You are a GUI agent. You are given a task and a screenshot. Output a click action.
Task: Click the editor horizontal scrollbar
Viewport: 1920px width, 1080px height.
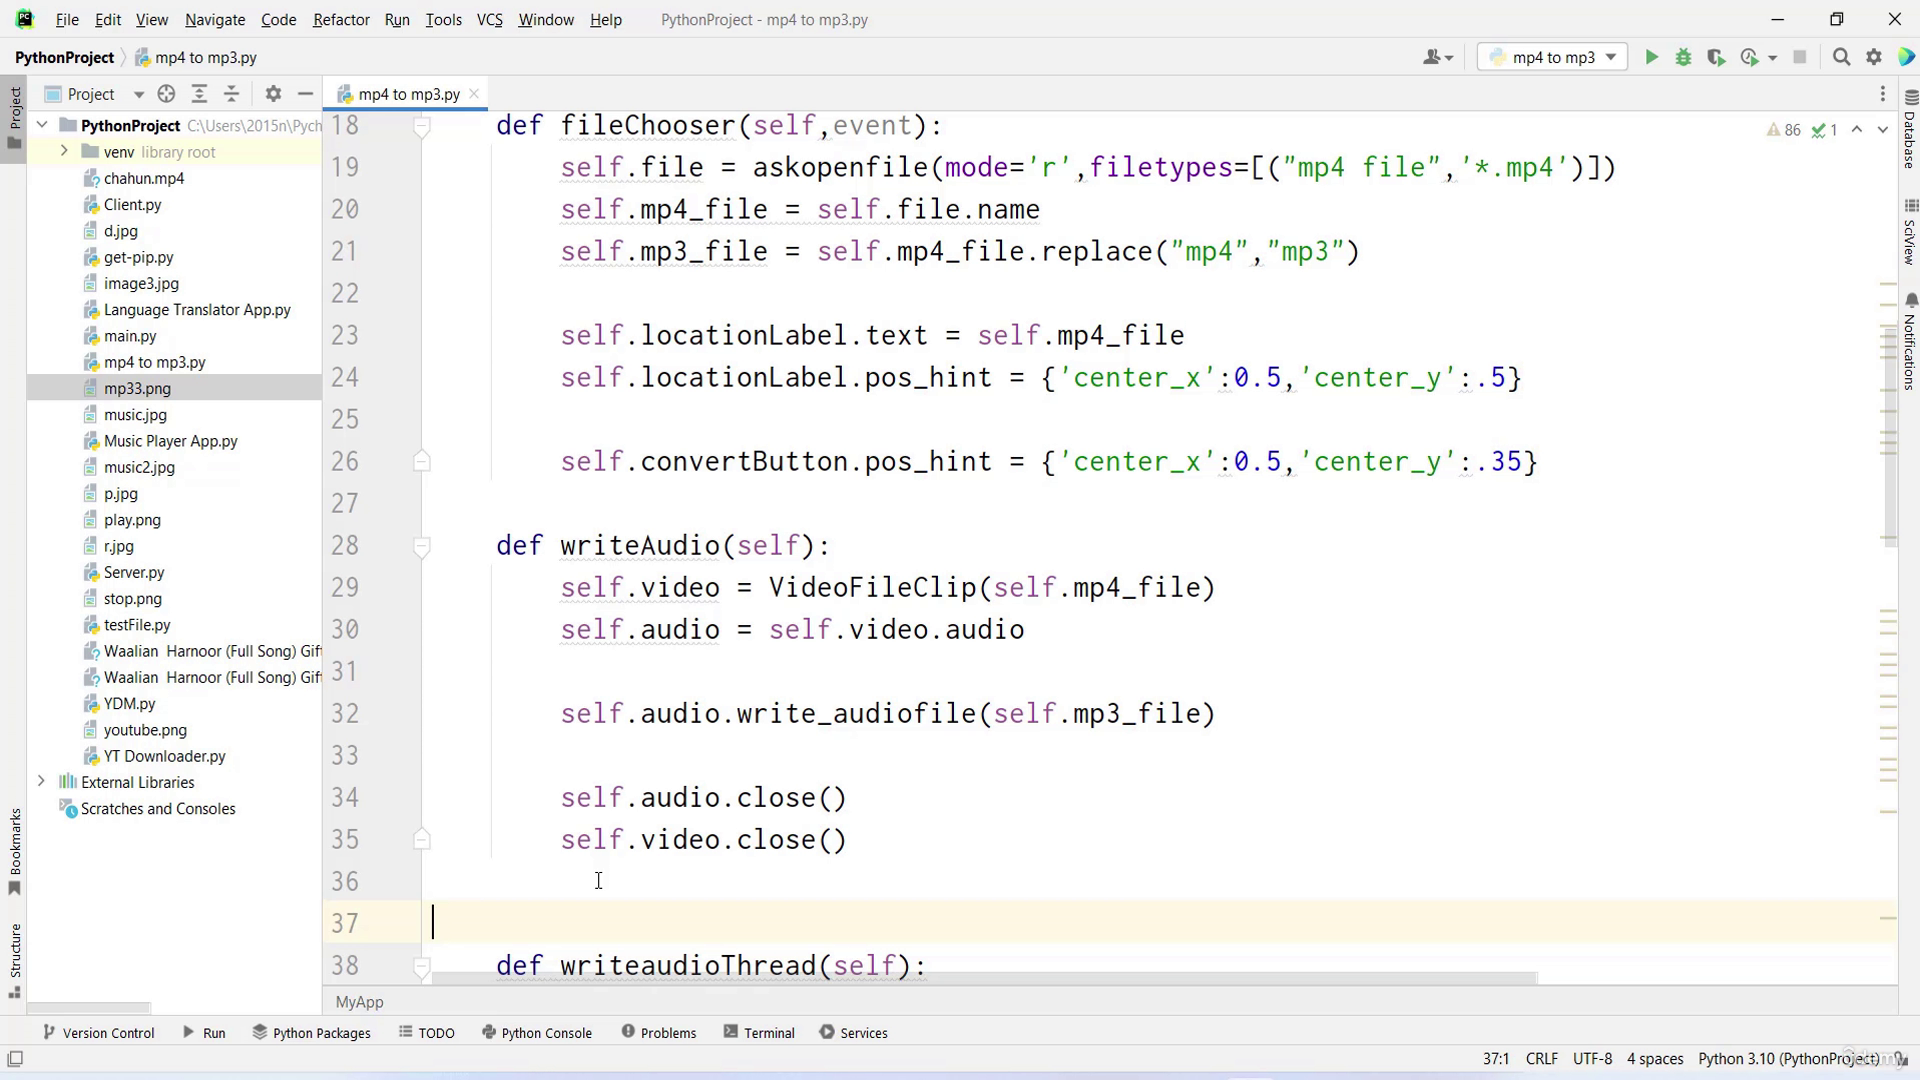984,978
